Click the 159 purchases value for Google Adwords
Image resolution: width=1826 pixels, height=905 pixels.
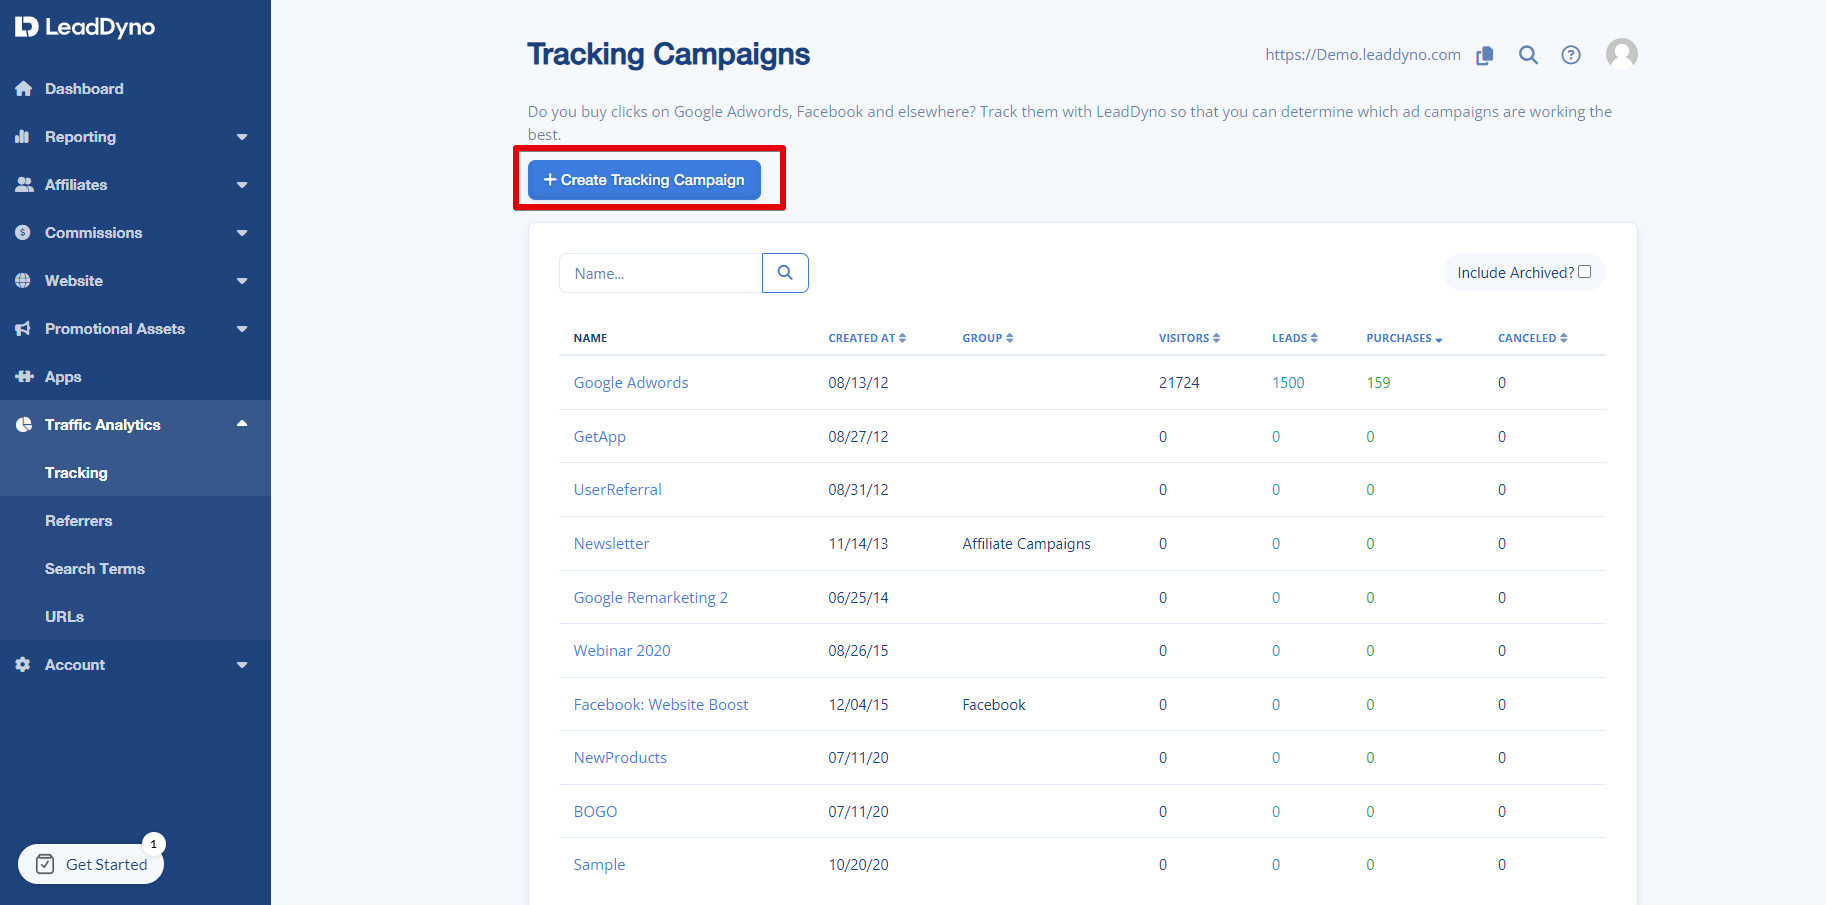pos(1378,383)
